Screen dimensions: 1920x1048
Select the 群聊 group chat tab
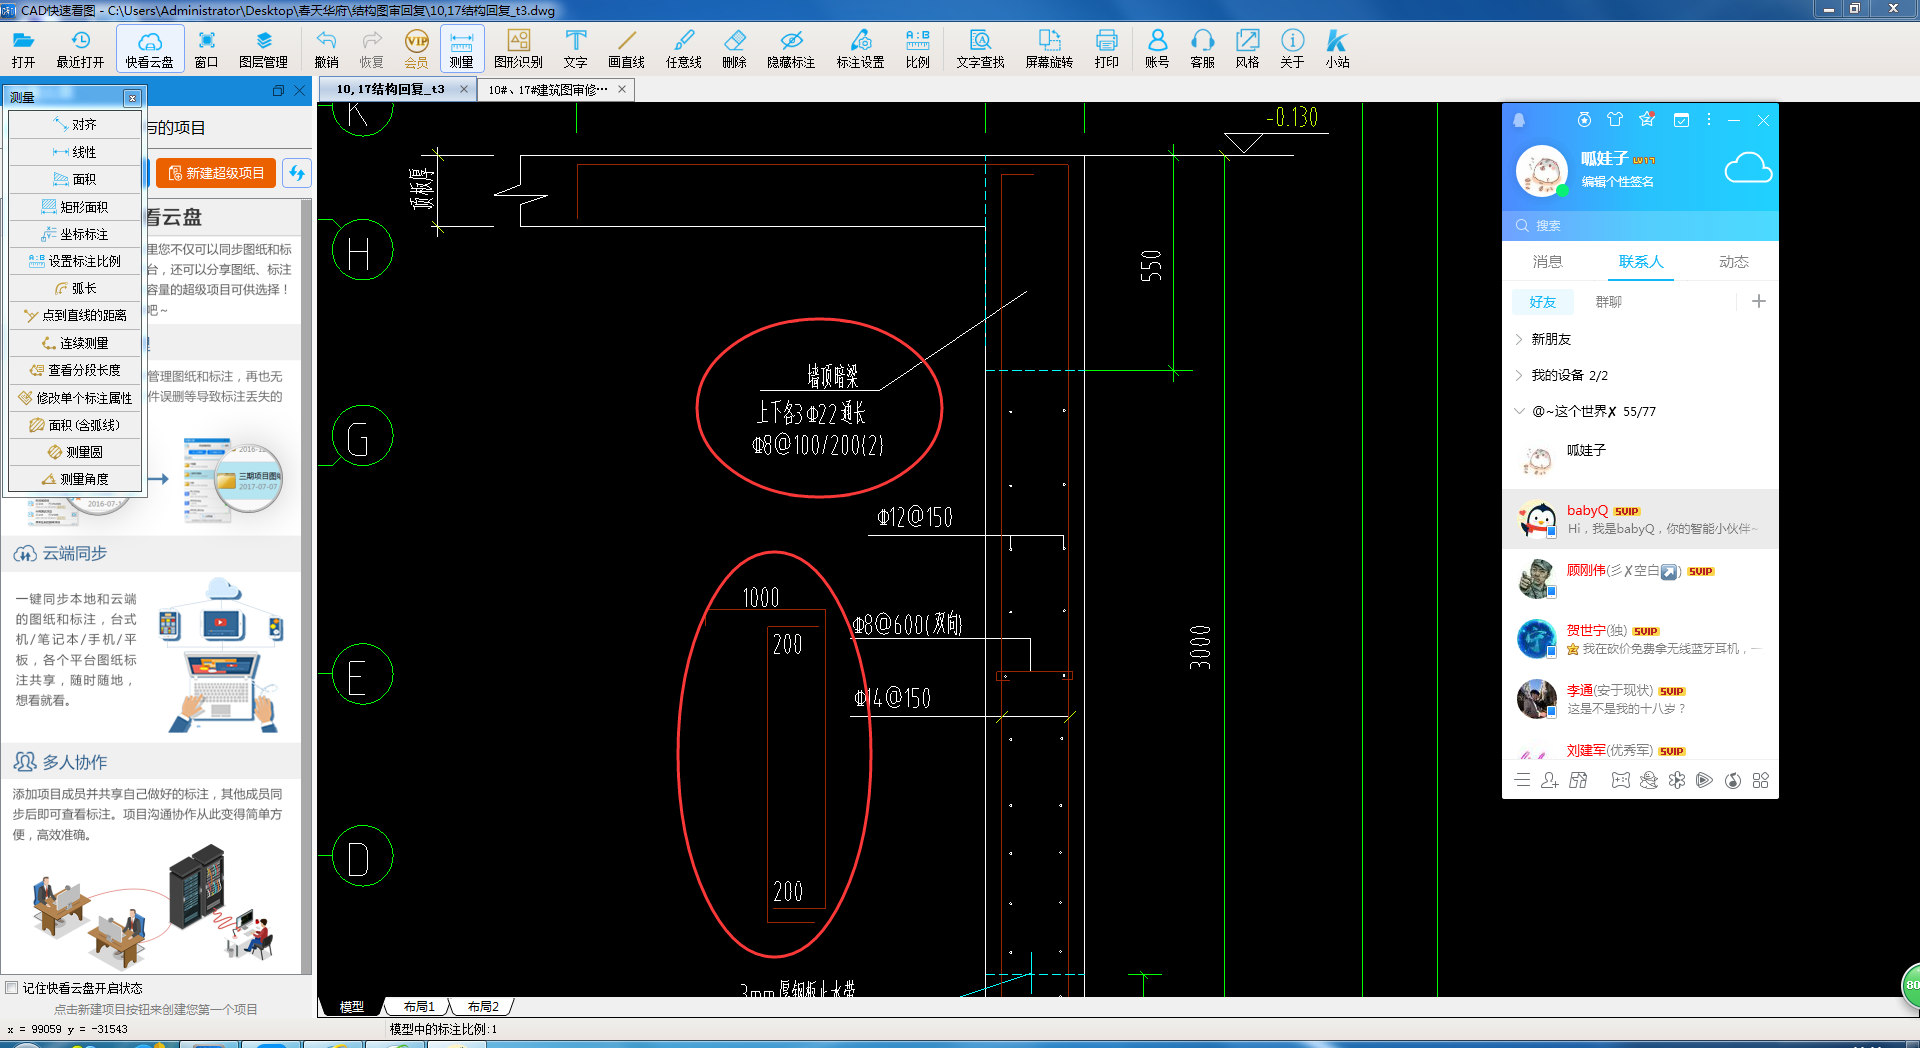pyautogui.click(x=1609, y=302)
